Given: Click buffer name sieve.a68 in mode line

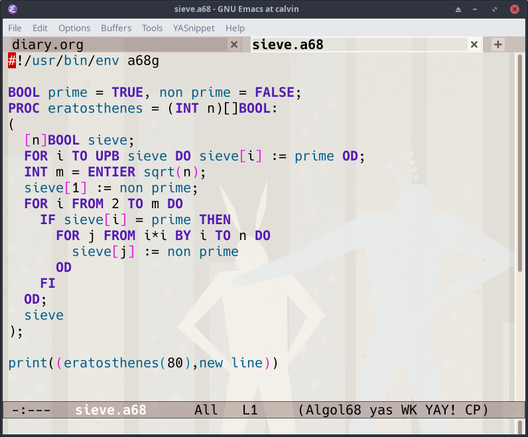Looking at the screenshot, I should pos(110,410).
